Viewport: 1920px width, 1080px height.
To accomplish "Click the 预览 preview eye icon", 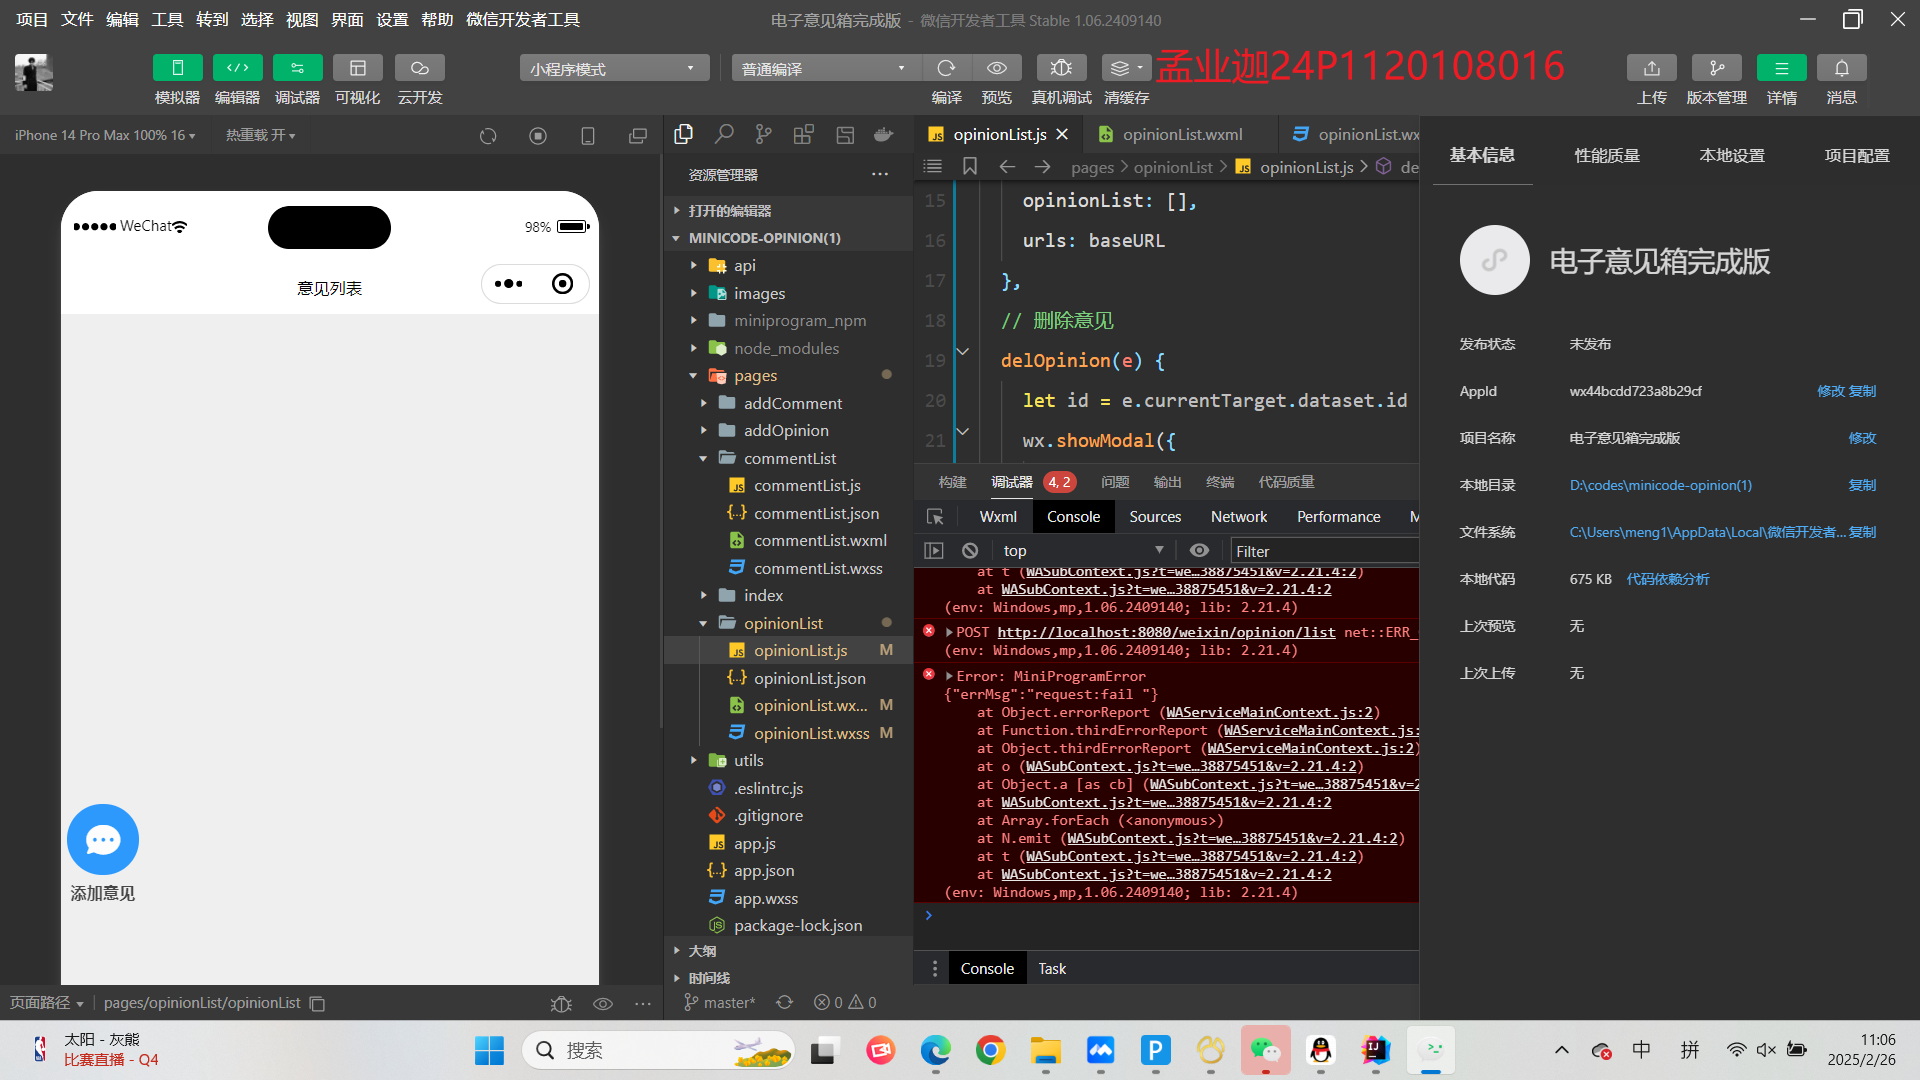I will coord(997,68).
